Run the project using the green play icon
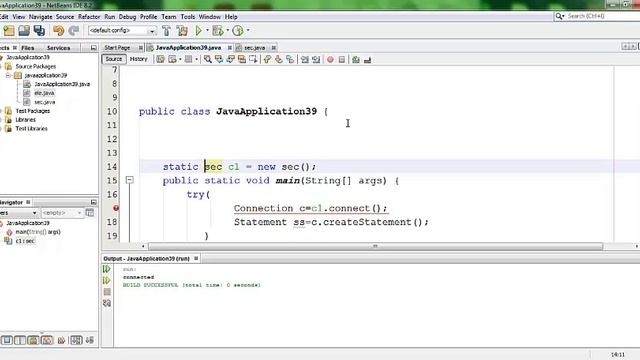Screen dimensions: 640x360 (x=198, y=31)
